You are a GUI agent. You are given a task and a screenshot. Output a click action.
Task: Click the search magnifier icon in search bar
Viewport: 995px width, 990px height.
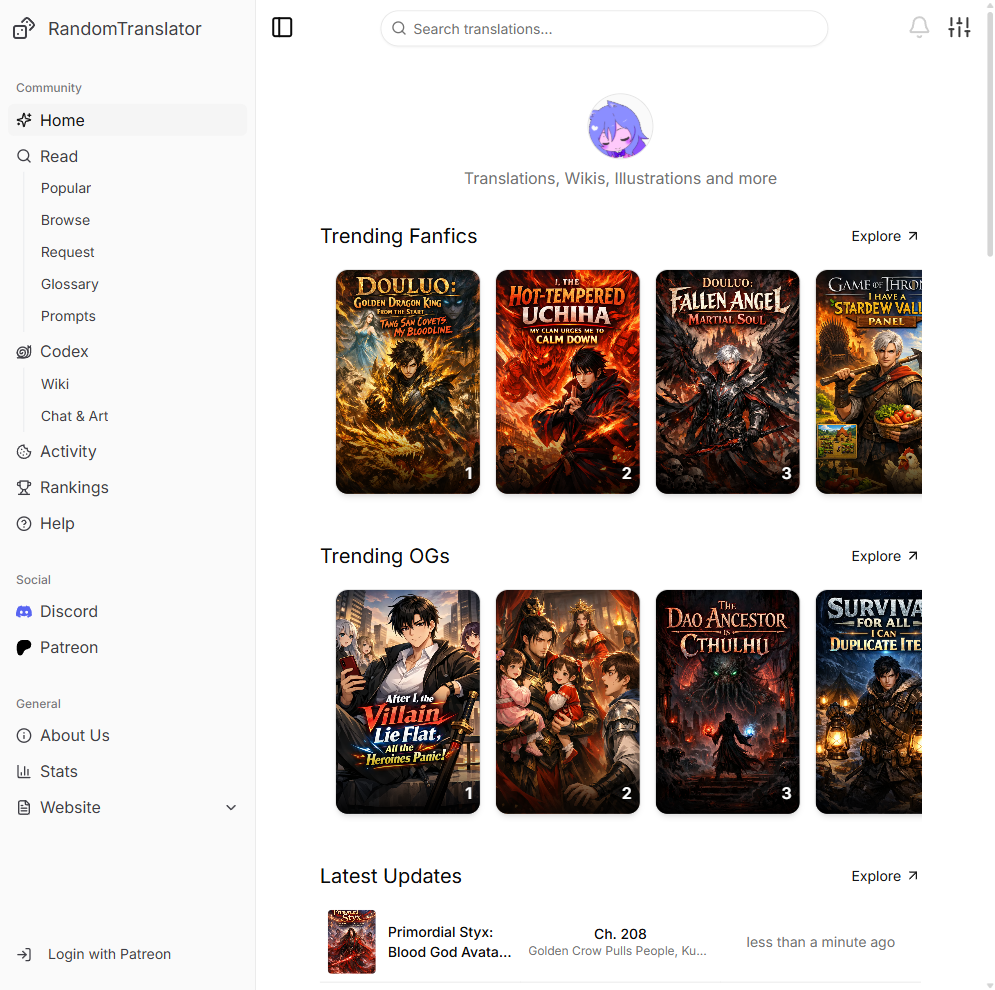pyautogui.click(x=399, y=29)
